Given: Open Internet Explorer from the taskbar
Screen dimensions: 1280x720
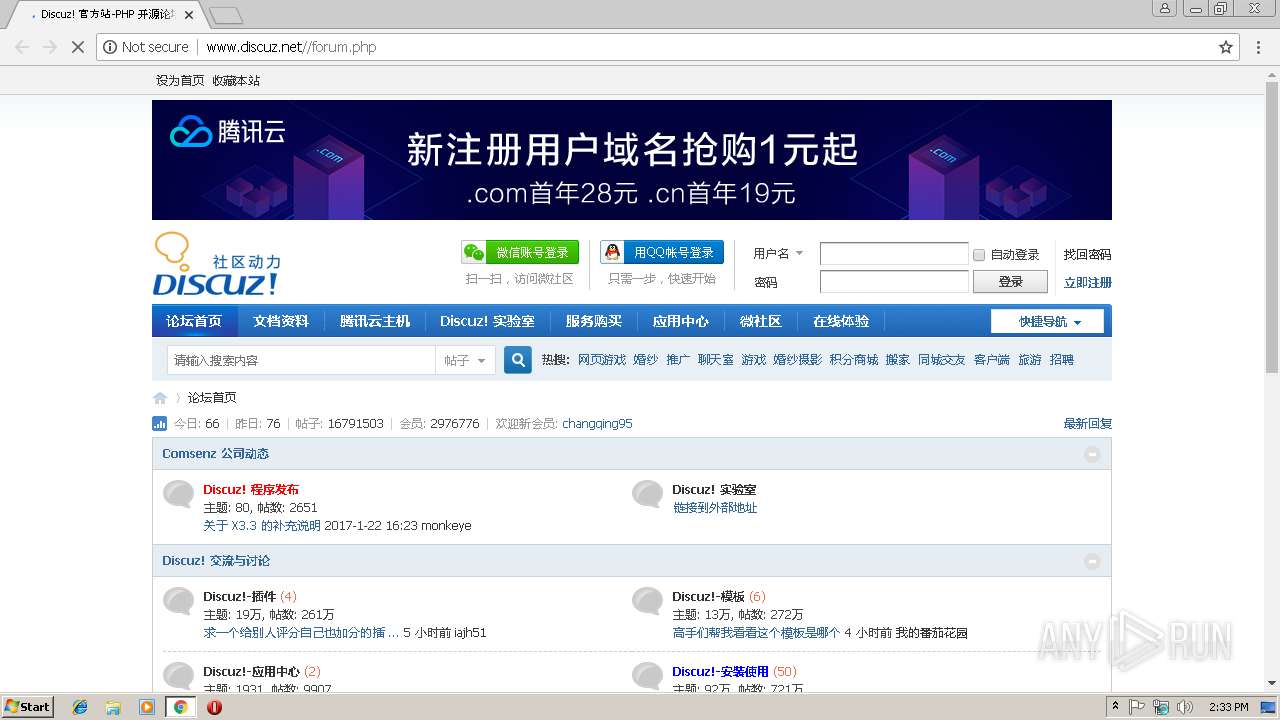Looking at the screenshot, I should point(80,707).
